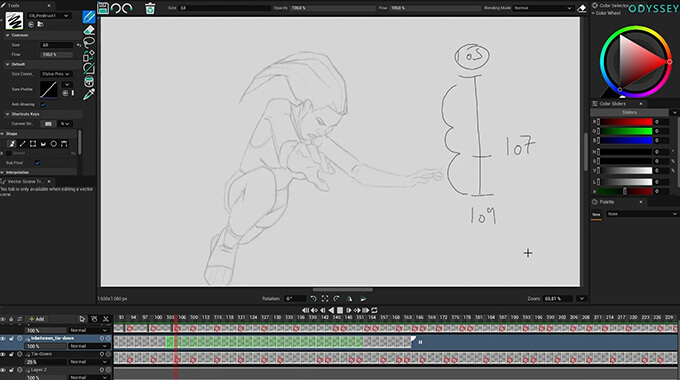This screenshot has height=380, width=680.
Task: Undo the last action
Action: point(116,8)
